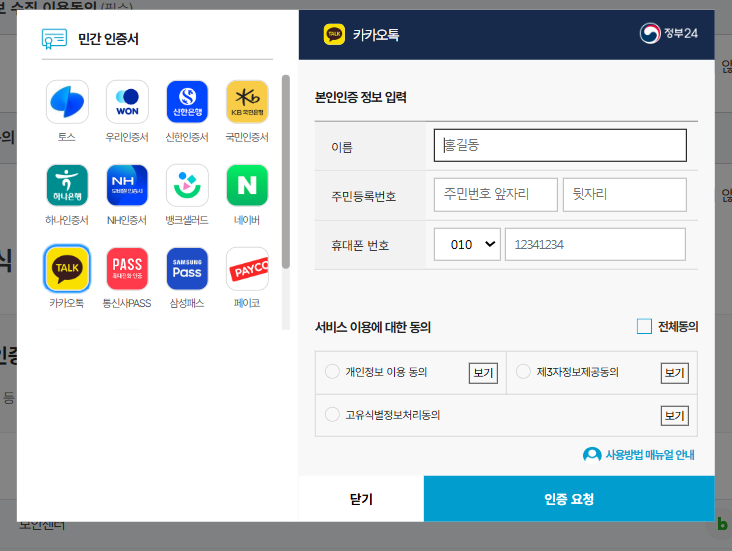The width and height of the screenshot is (732, 551).
Task: Pick the KB Kookmin certificate icon
Action: 247,102
